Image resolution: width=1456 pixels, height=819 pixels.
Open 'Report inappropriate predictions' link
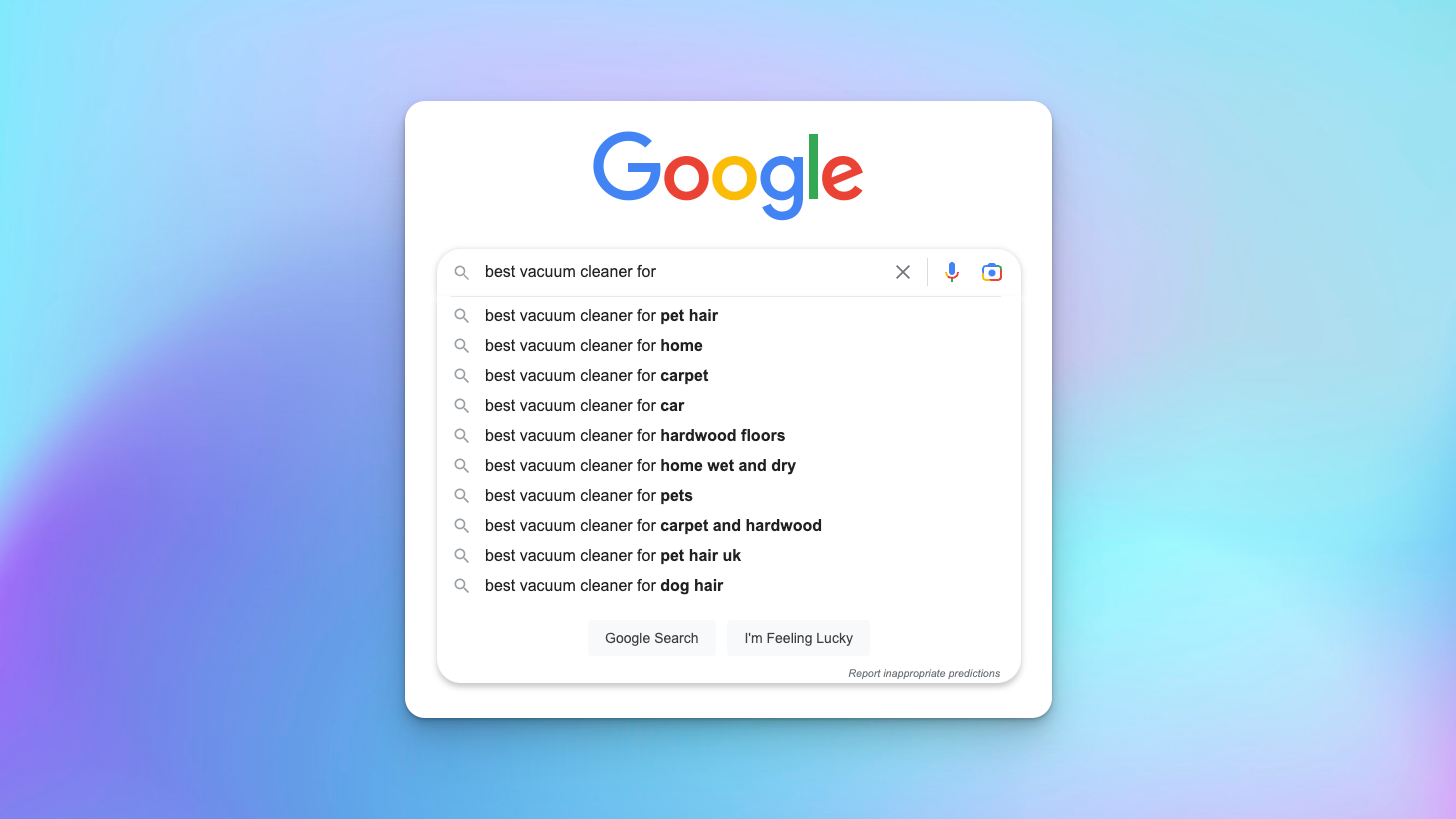click(x=923, y=673)
